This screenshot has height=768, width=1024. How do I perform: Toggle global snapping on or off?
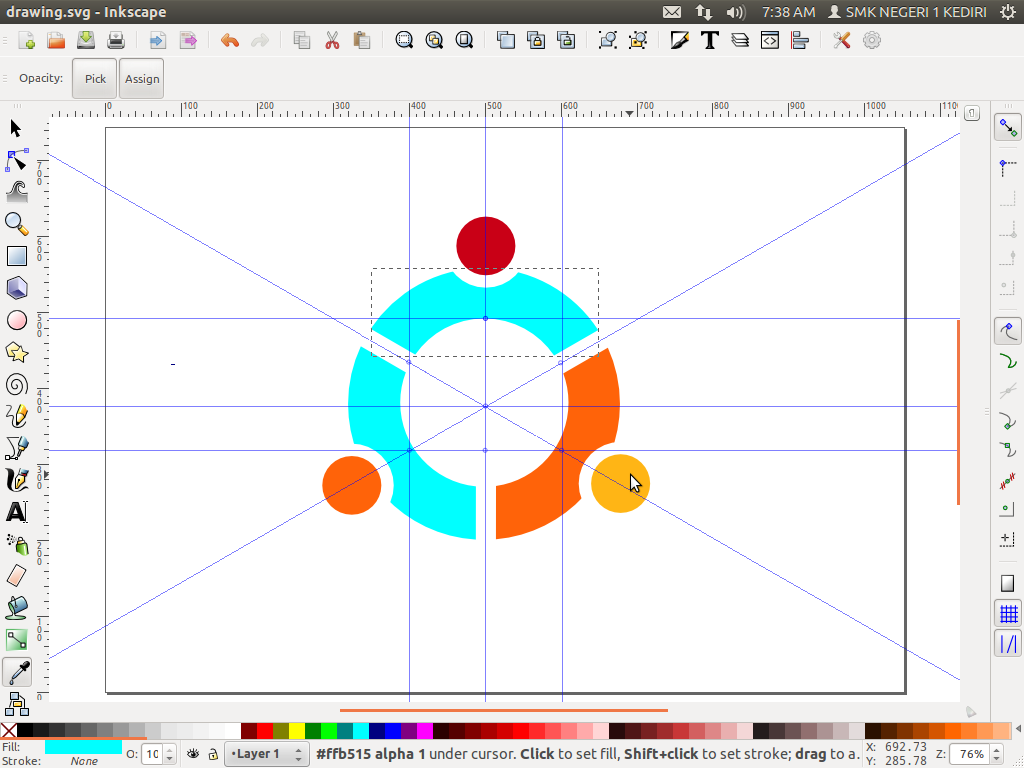[x=1008, y=128]
